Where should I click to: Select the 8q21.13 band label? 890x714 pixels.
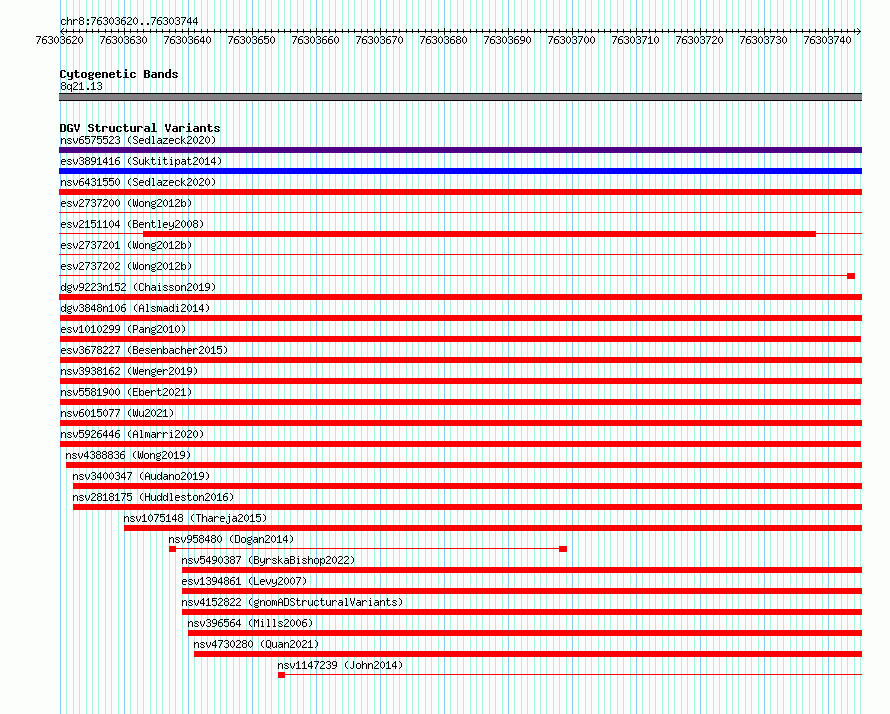click(x=81, y=86)
